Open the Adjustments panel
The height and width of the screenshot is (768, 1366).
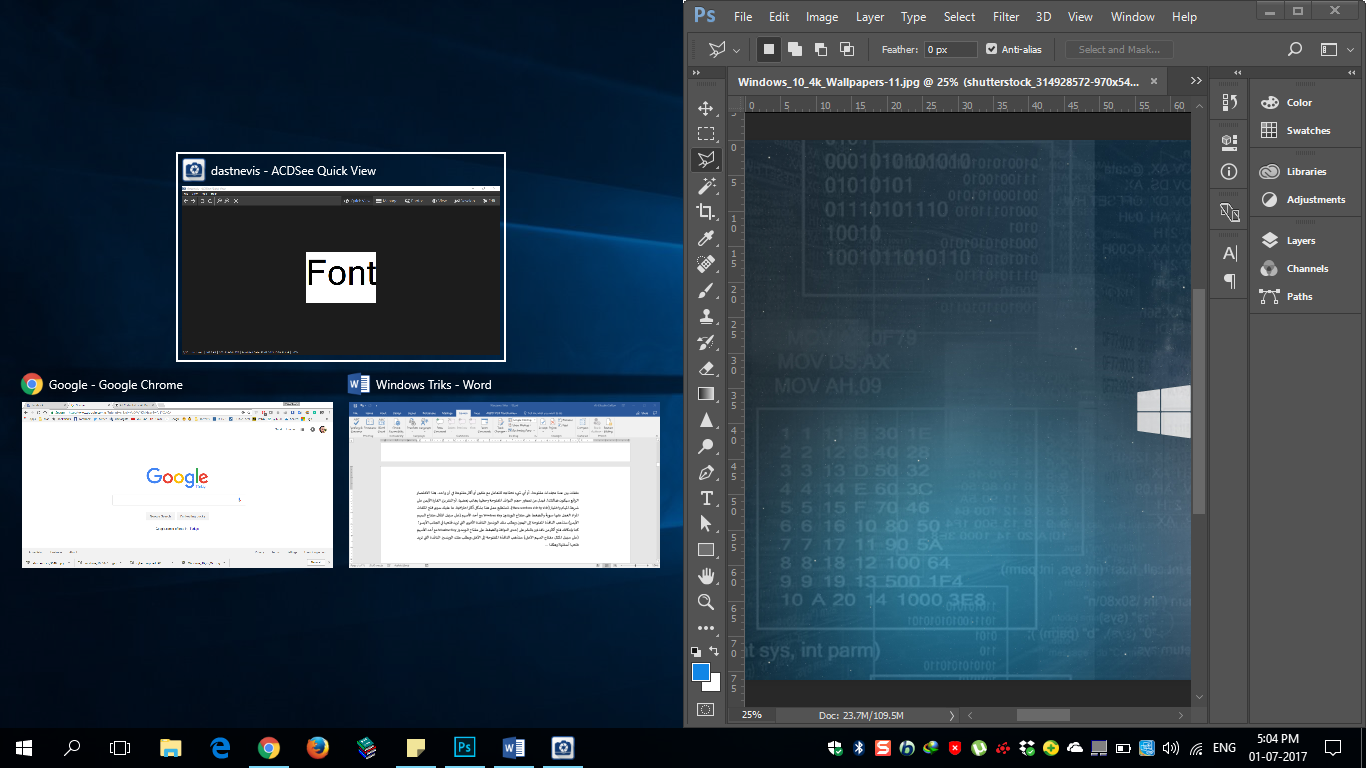1315,199
